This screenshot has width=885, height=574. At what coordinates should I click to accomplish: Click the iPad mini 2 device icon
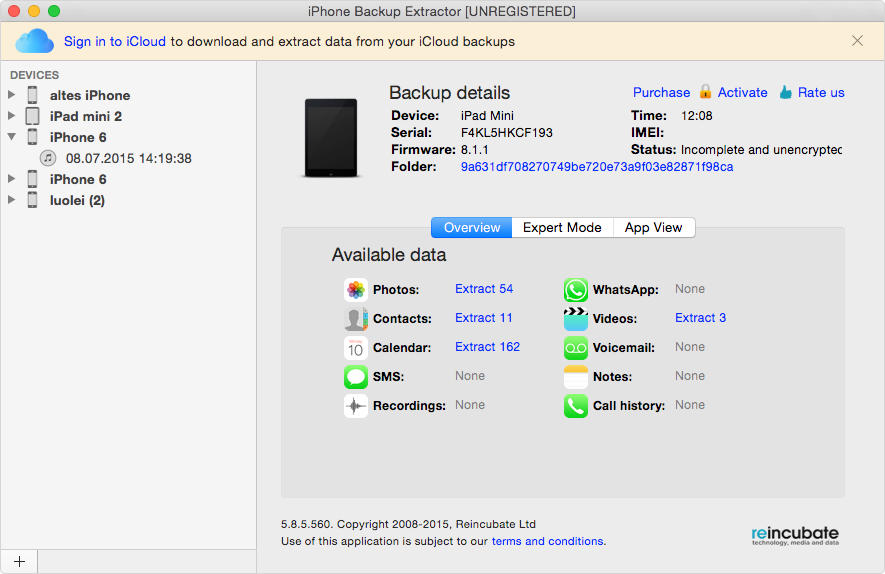pyautogui.click(x=33, y=116)
